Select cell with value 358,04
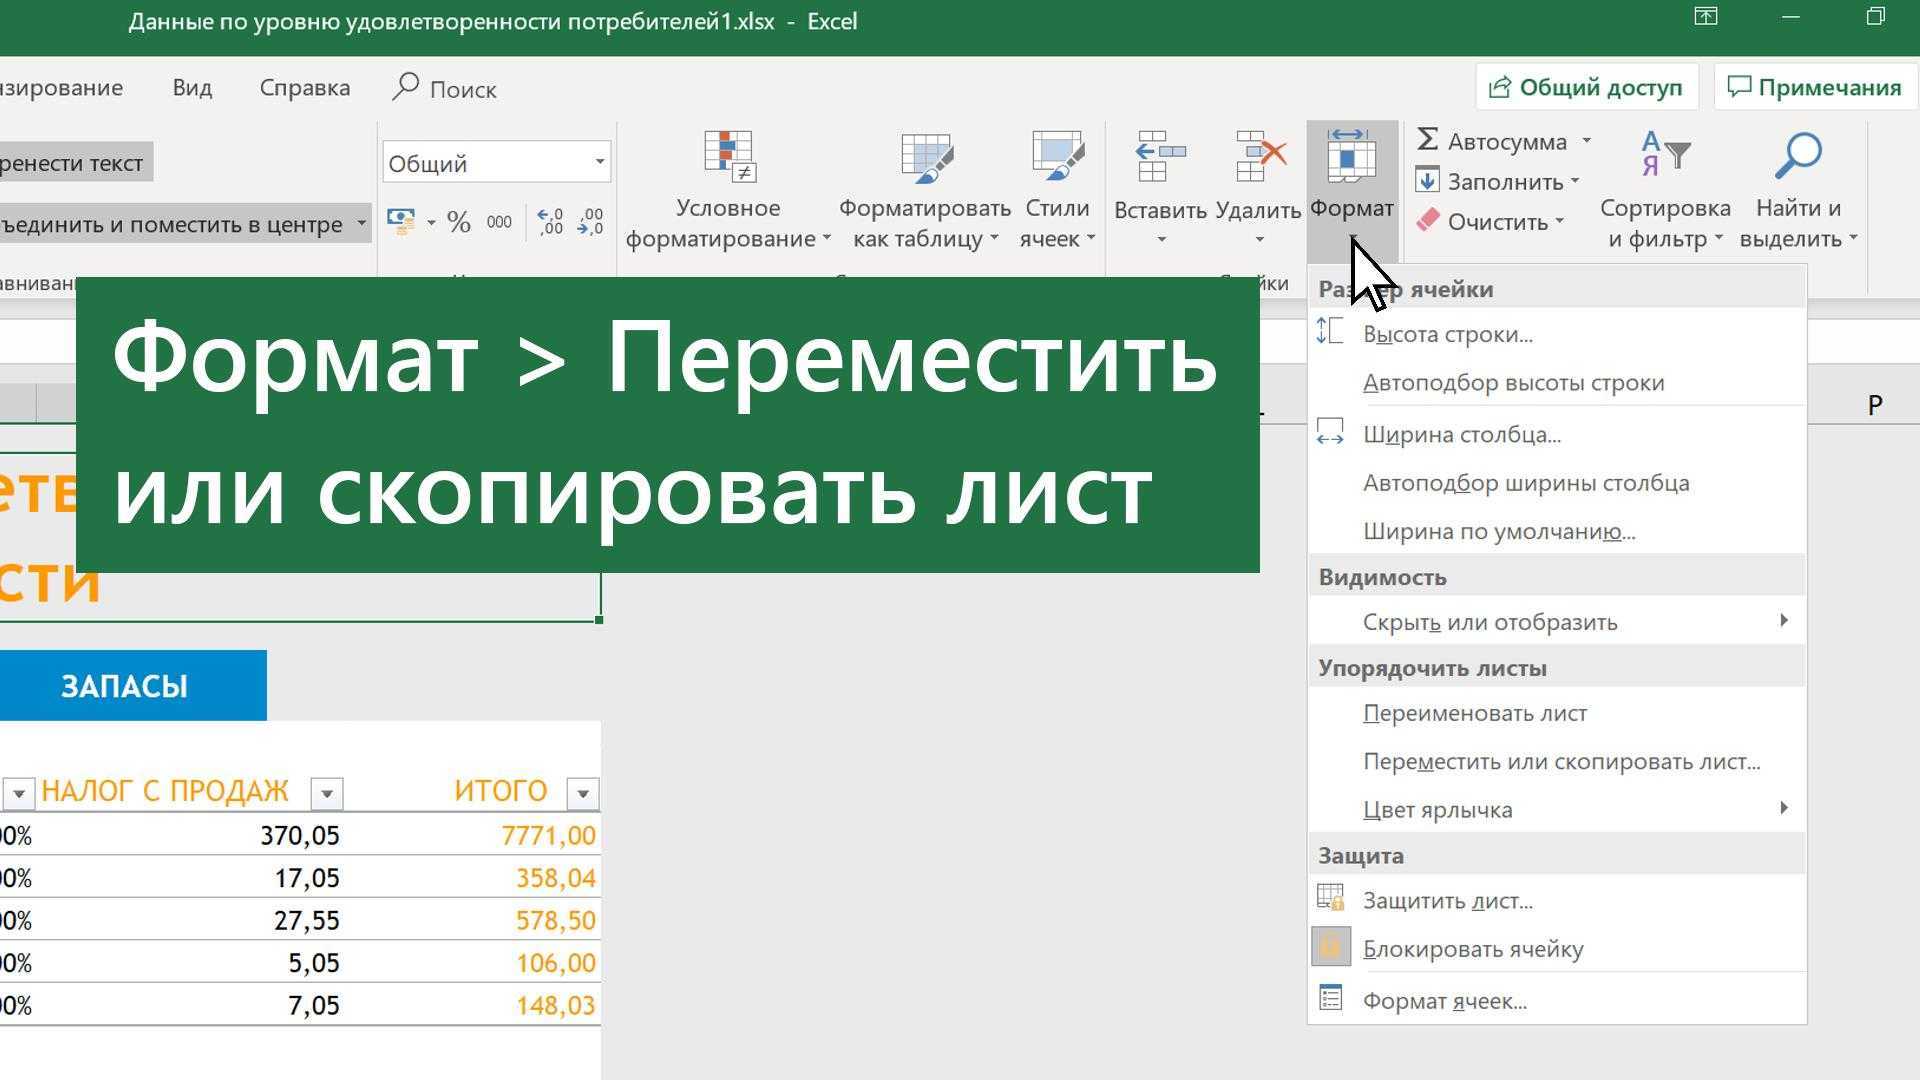The width and height of the screenshot is (1920, 1080). click(x=555, y=878)
